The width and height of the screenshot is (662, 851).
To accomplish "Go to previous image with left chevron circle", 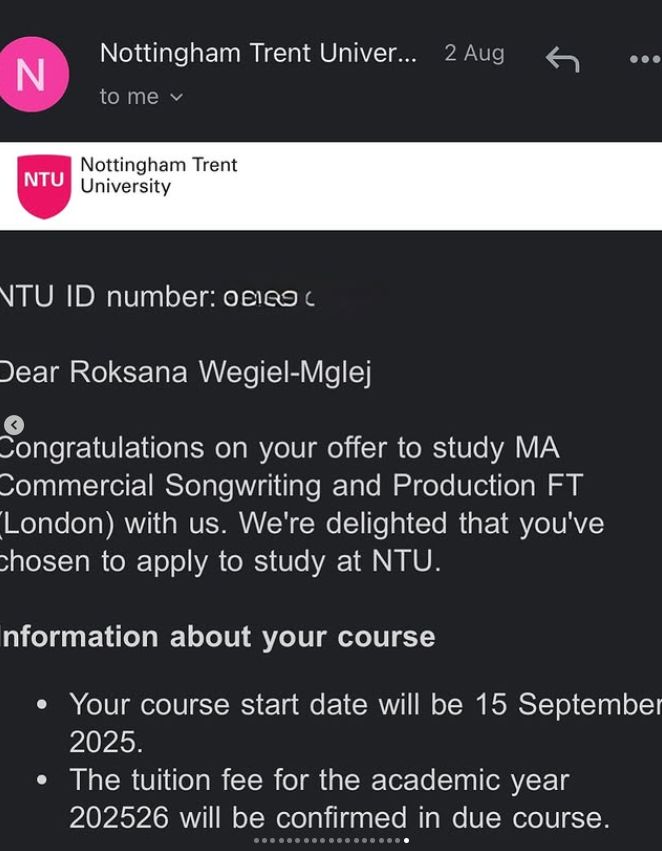I will 15,425.
